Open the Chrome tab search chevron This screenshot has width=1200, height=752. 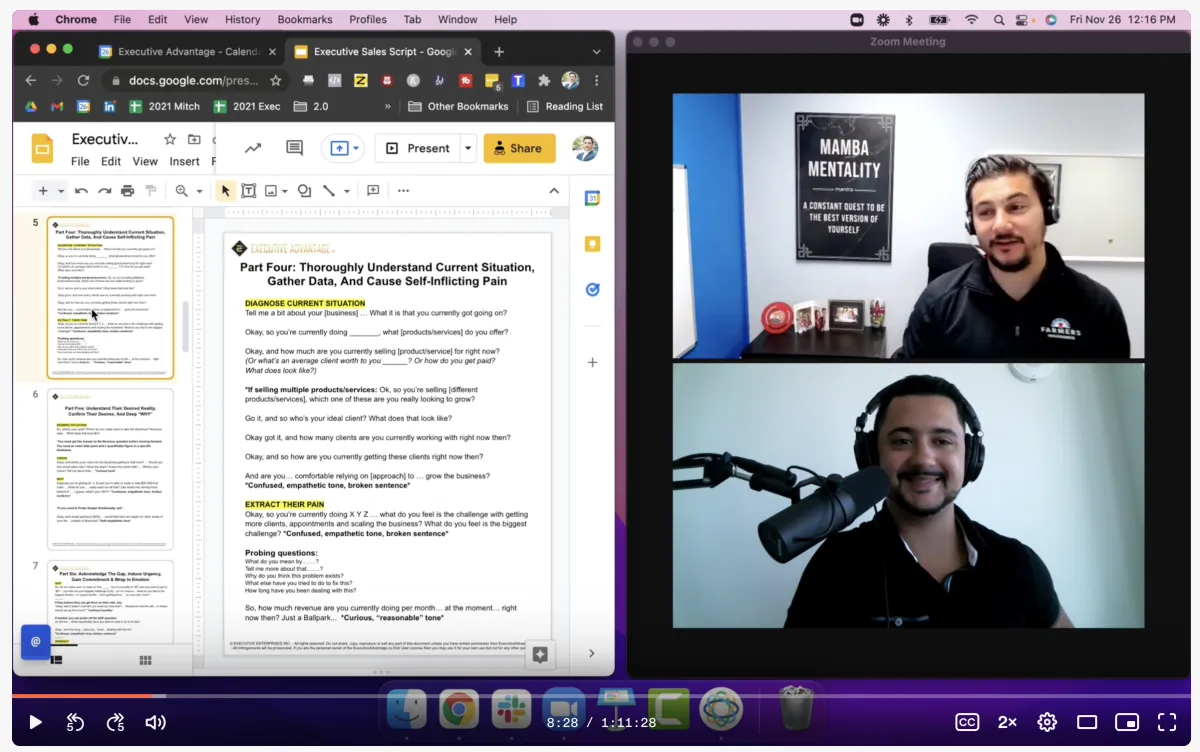coord(597,52)
